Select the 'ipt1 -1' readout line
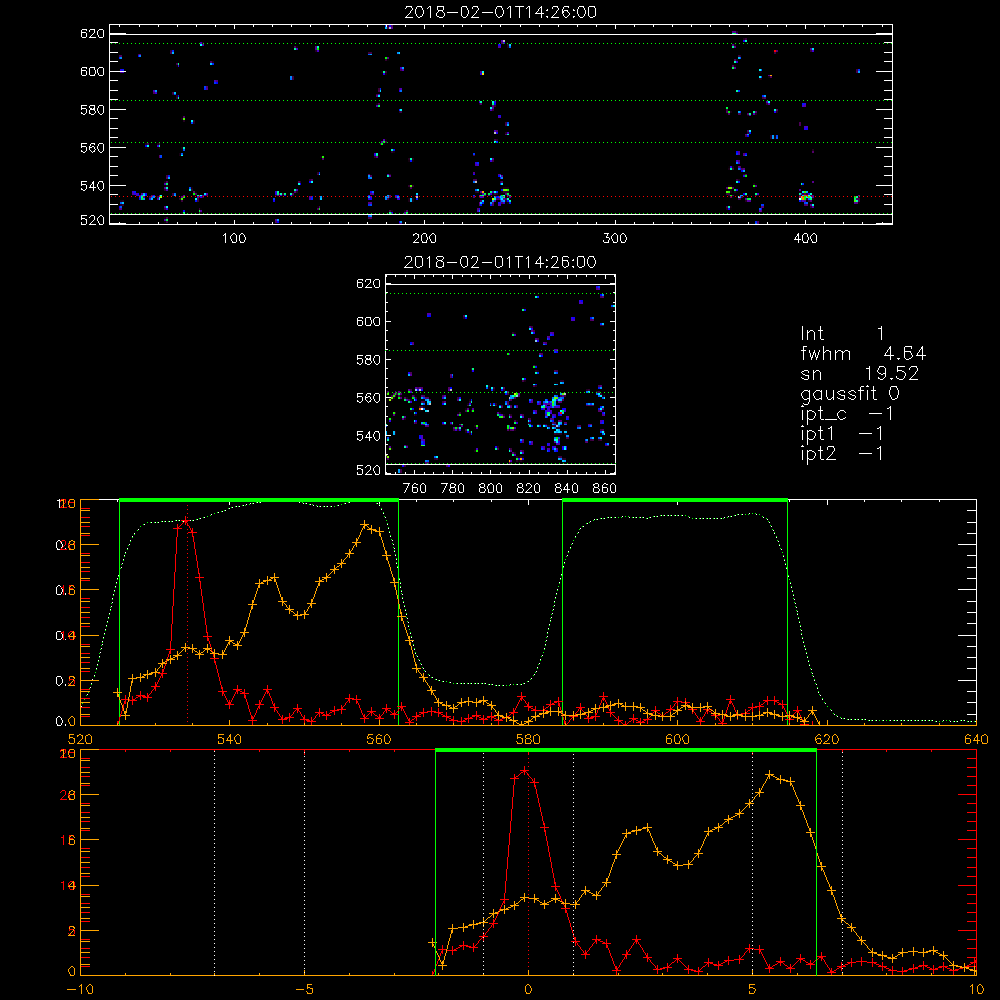1000x1000 pixels. pyautogui.click(x=842, y=434)
